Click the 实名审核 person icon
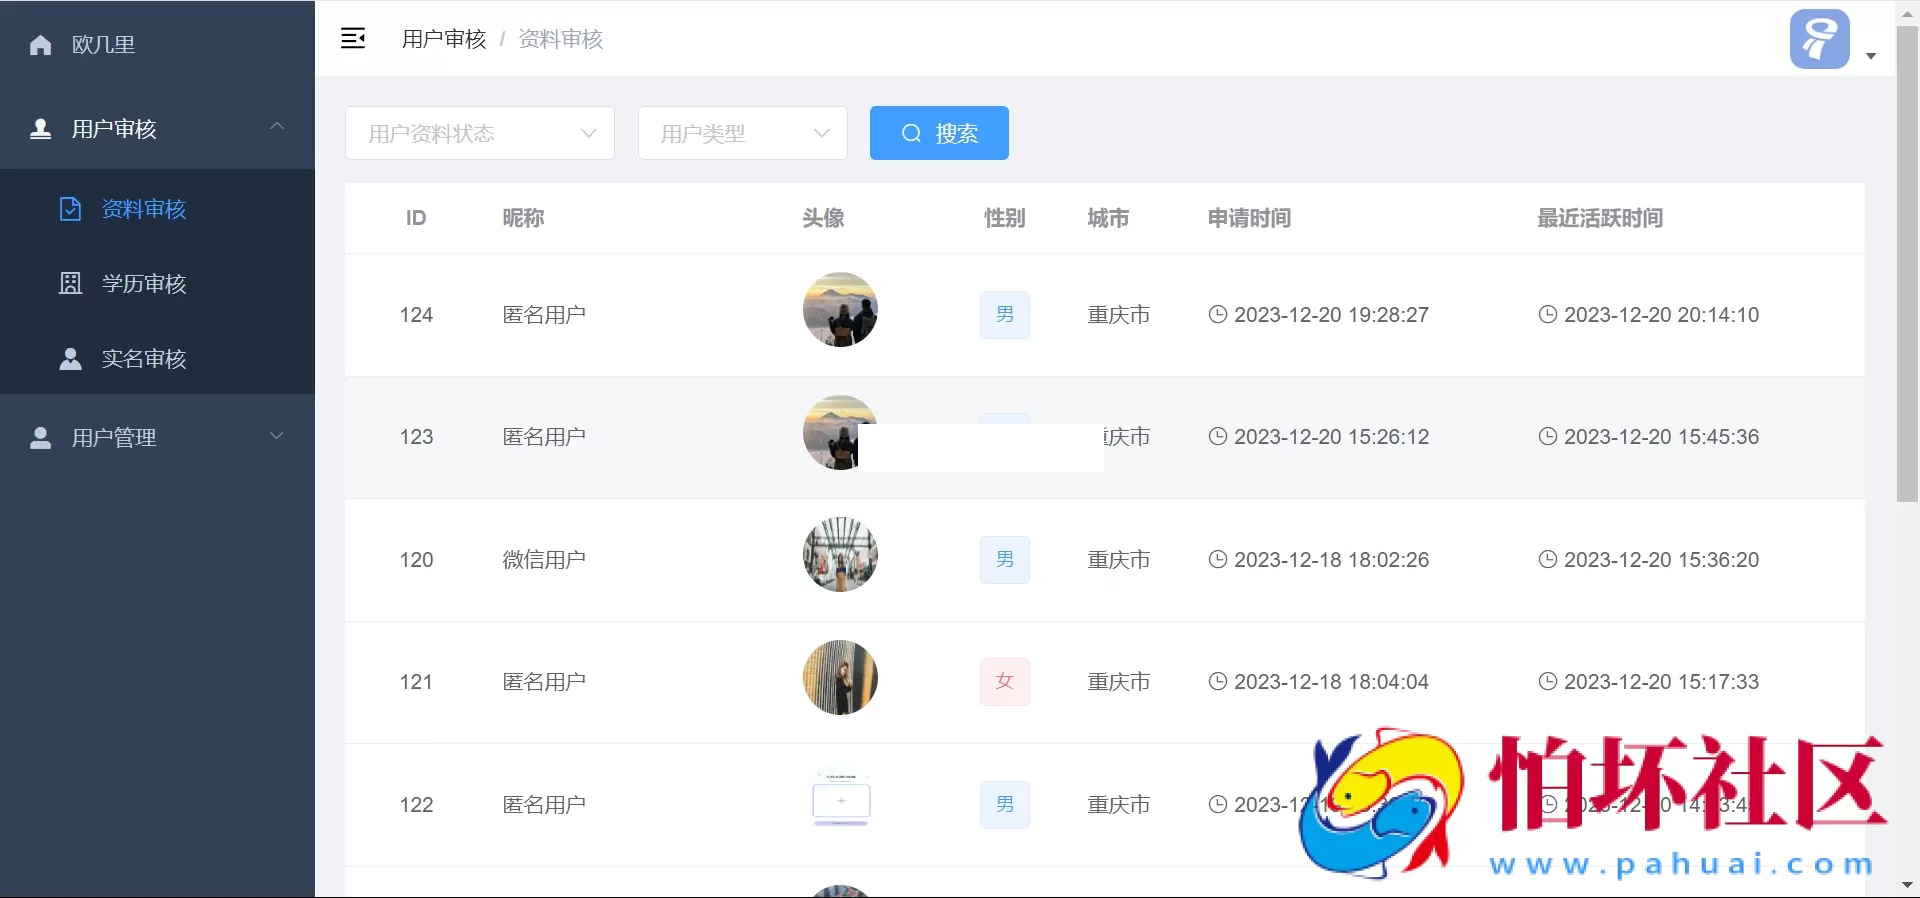 70,359
